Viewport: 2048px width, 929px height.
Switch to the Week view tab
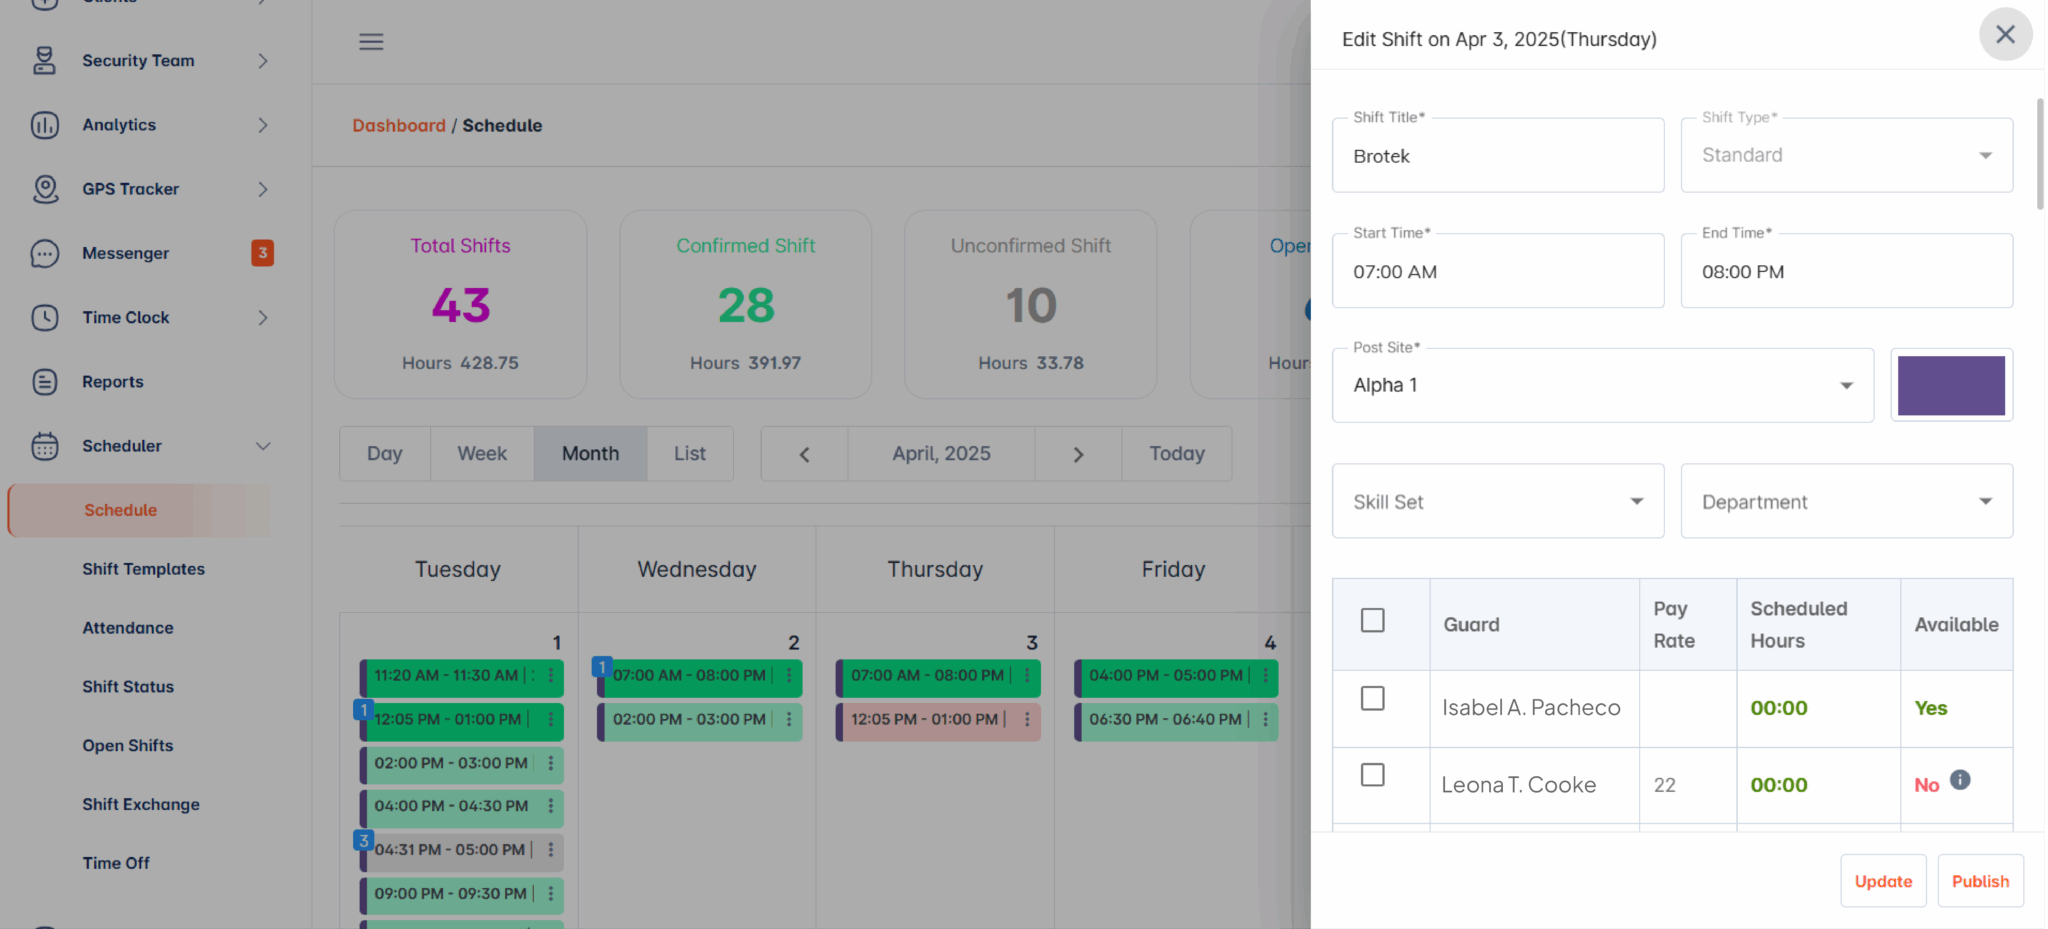point(482,454)
